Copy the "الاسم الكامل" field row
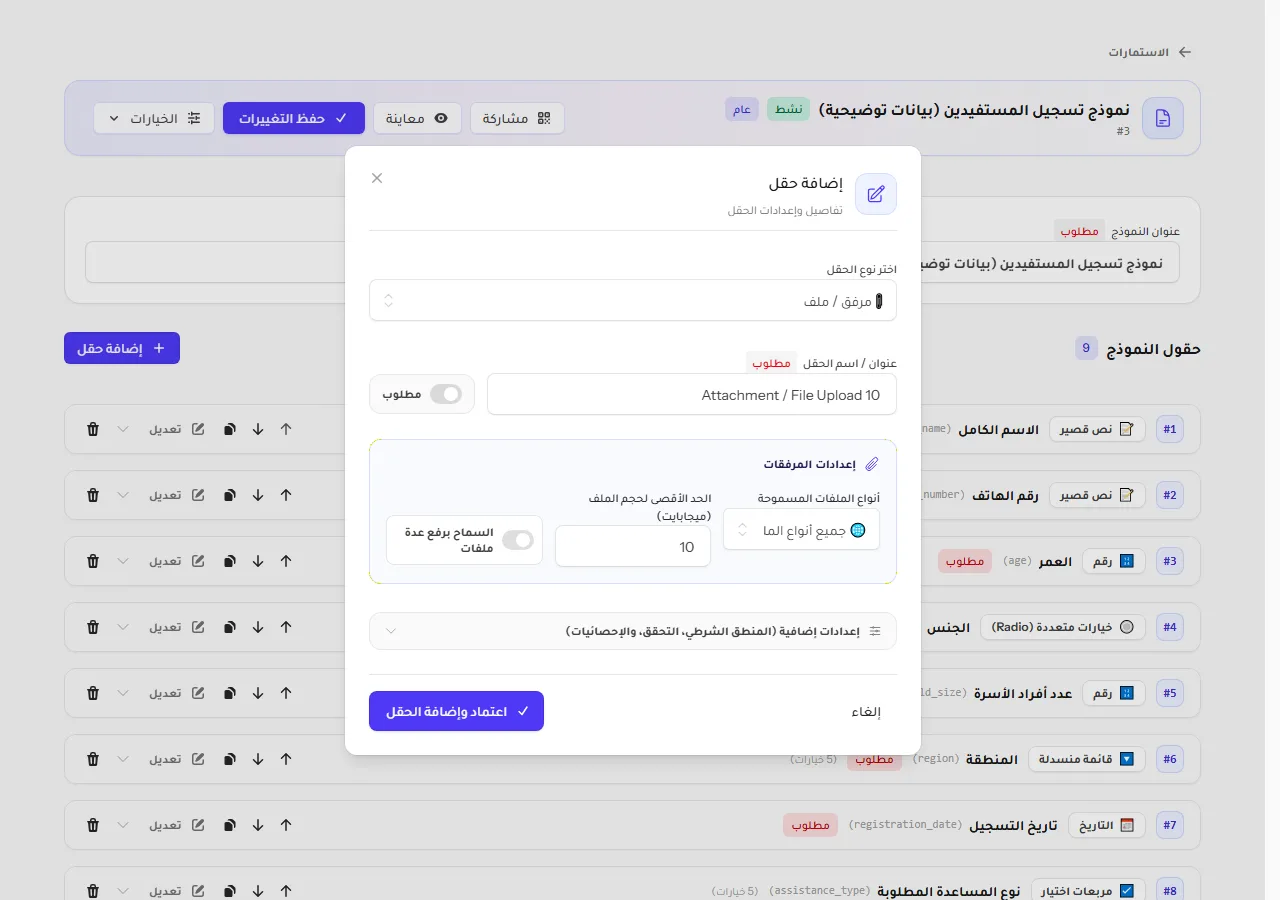 230,429
